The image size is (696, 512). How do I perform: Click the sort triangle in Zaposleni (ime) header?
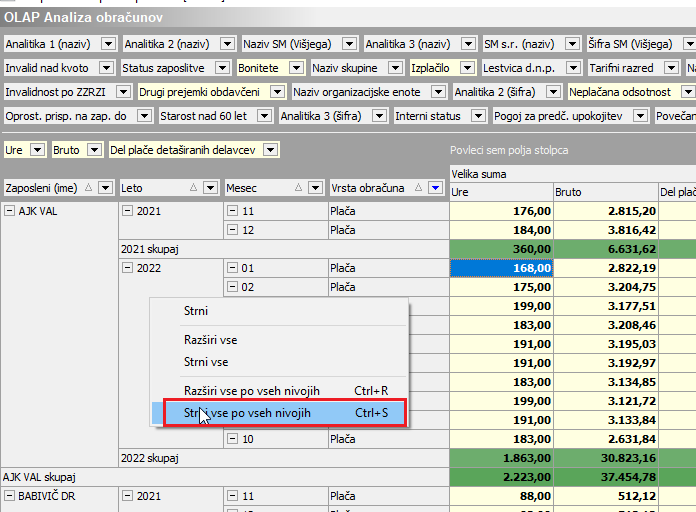click(88, 187)
